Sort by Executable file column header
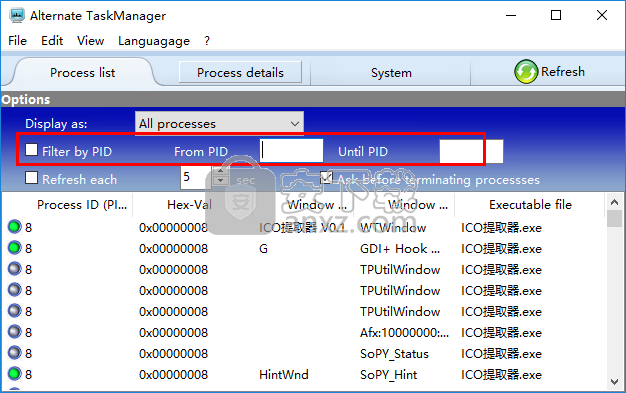 point(530,205)
